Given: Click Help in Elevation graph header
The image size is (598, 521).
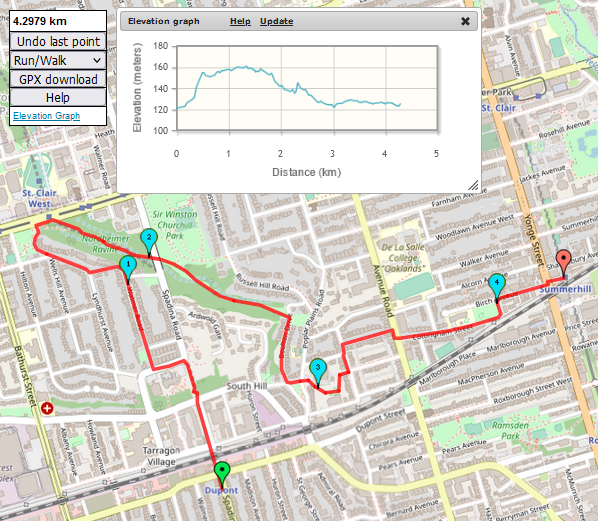Looking at the screenshot, I should pyautogui.click(x=240, y=21).
